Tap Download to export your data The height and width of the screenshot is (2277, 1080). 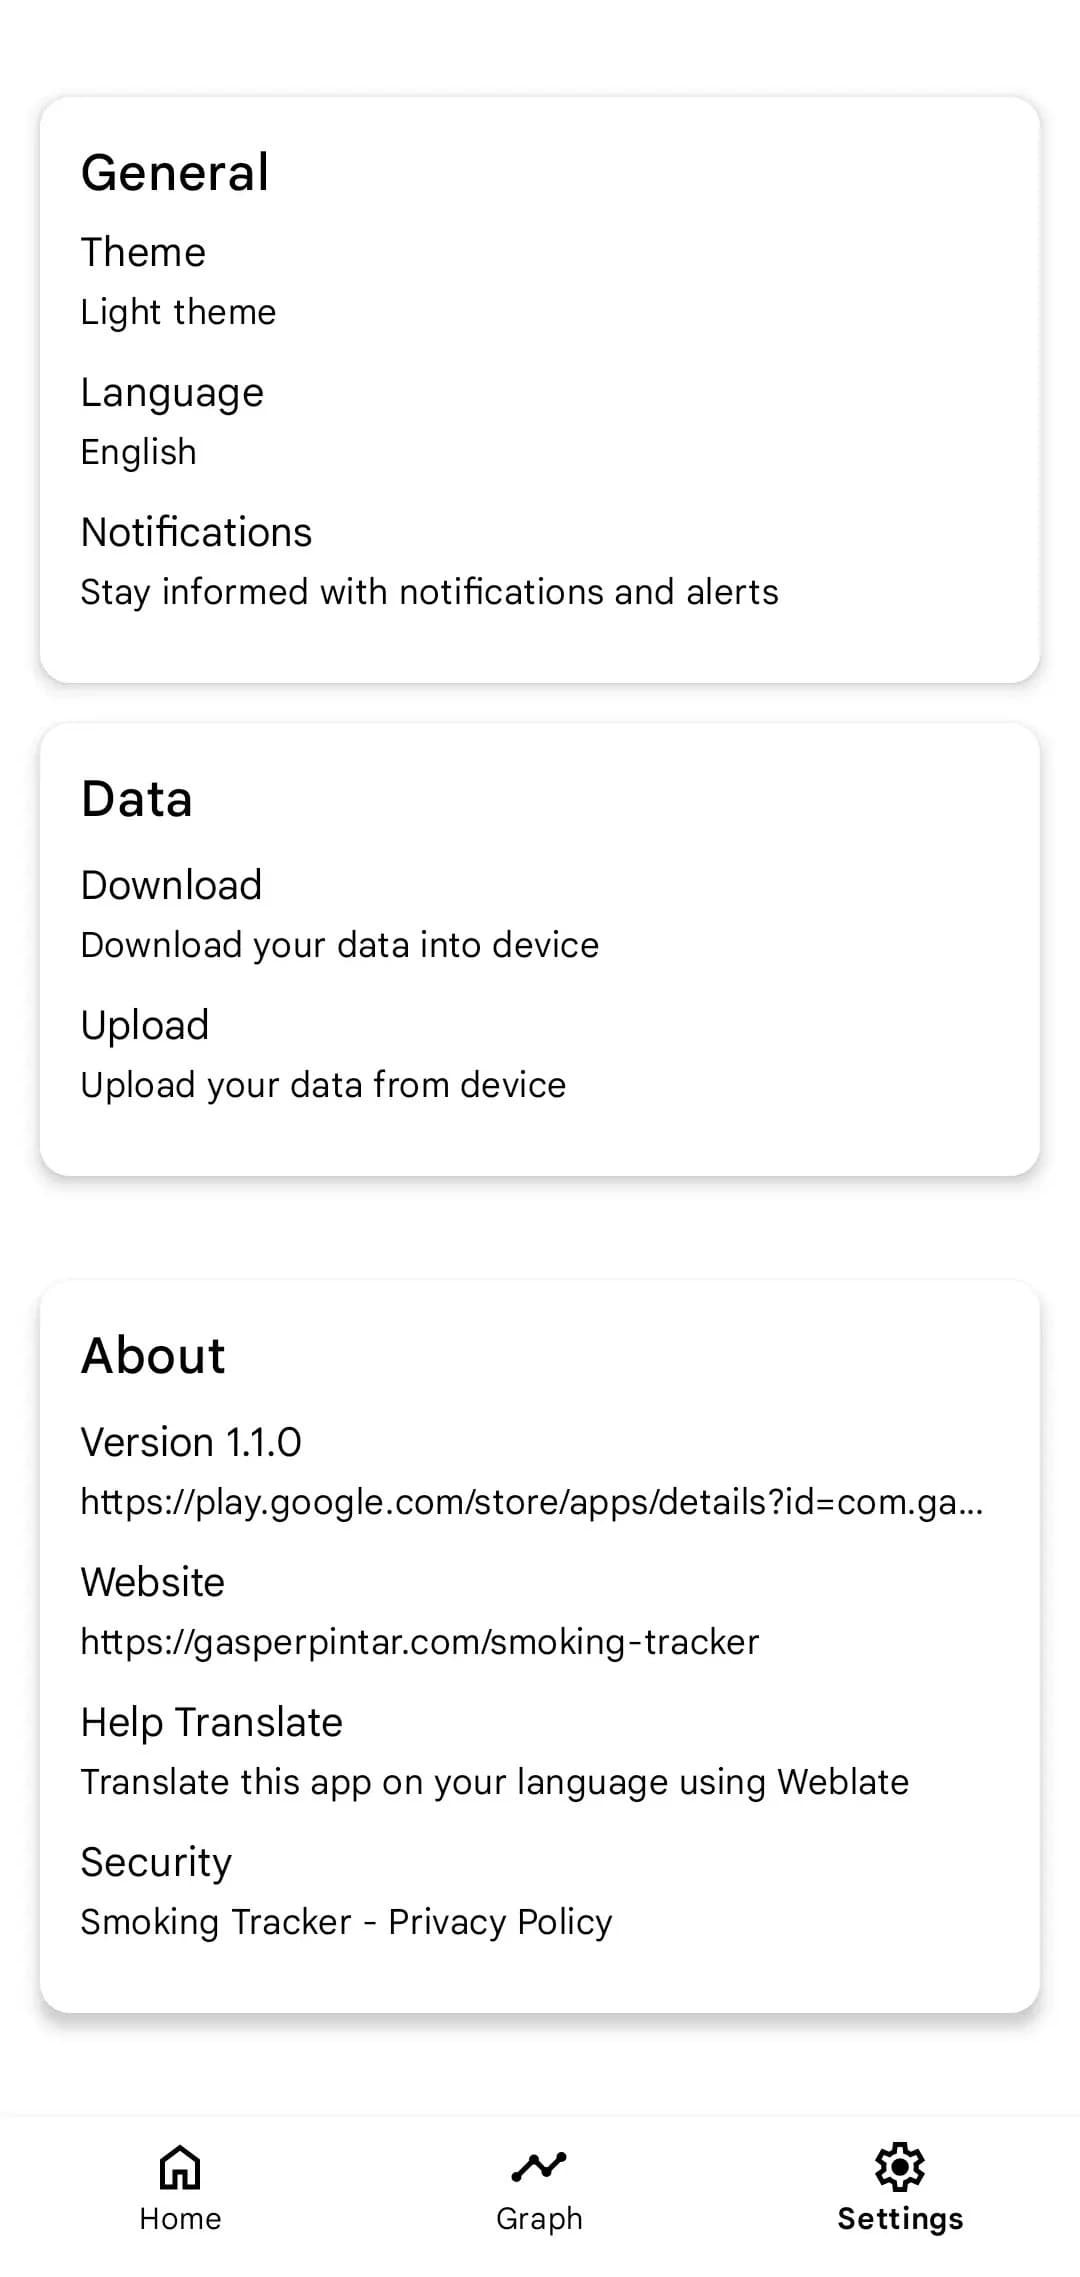pos(171,884)
